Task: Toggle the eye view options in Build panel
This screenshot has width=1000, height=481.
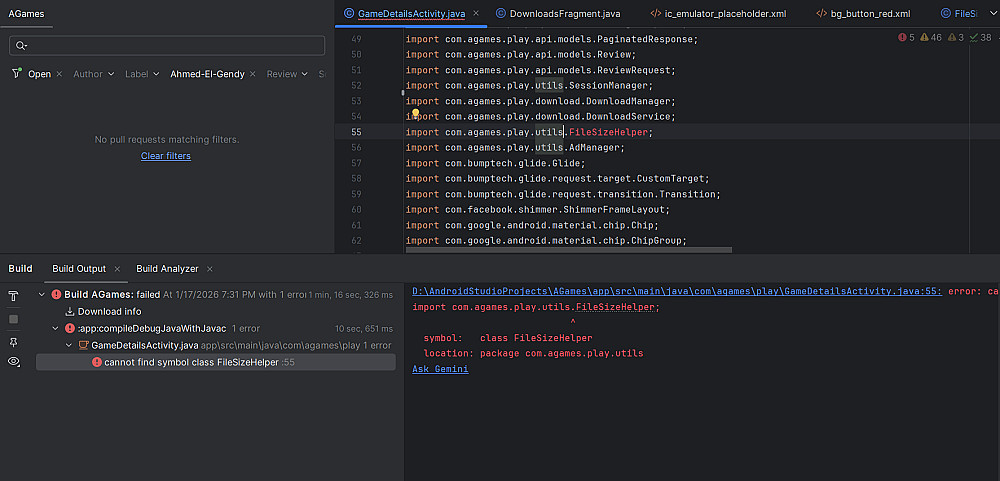Action: coord(14,362)
